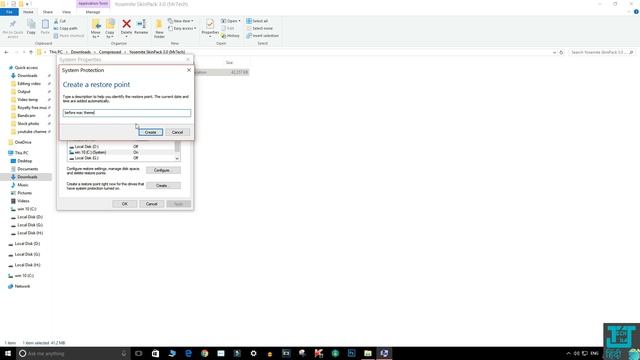Viewport: 640px width, 360px height.
Task: Select OneDrive in the navigation pane
Action: (22, 142)
